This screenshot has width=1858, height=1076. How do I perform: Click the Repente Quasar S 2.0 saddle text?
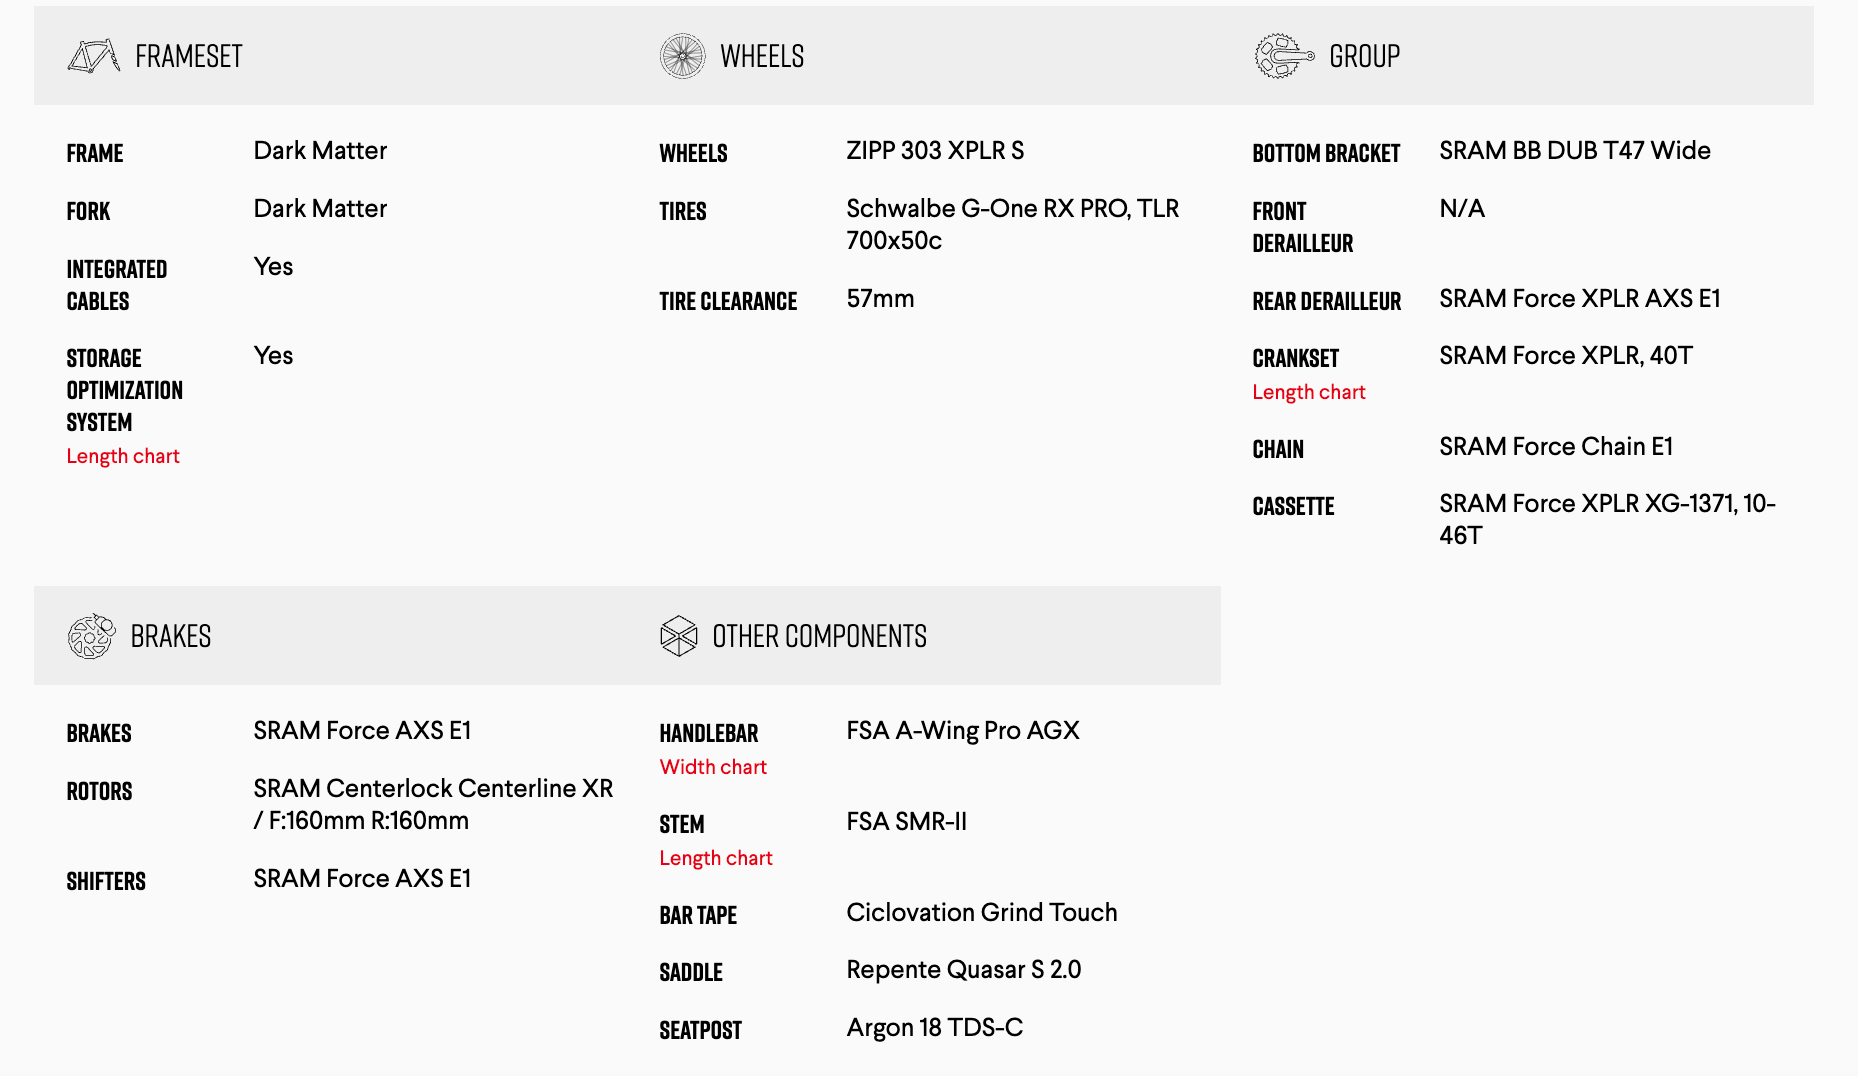[963, 970]
